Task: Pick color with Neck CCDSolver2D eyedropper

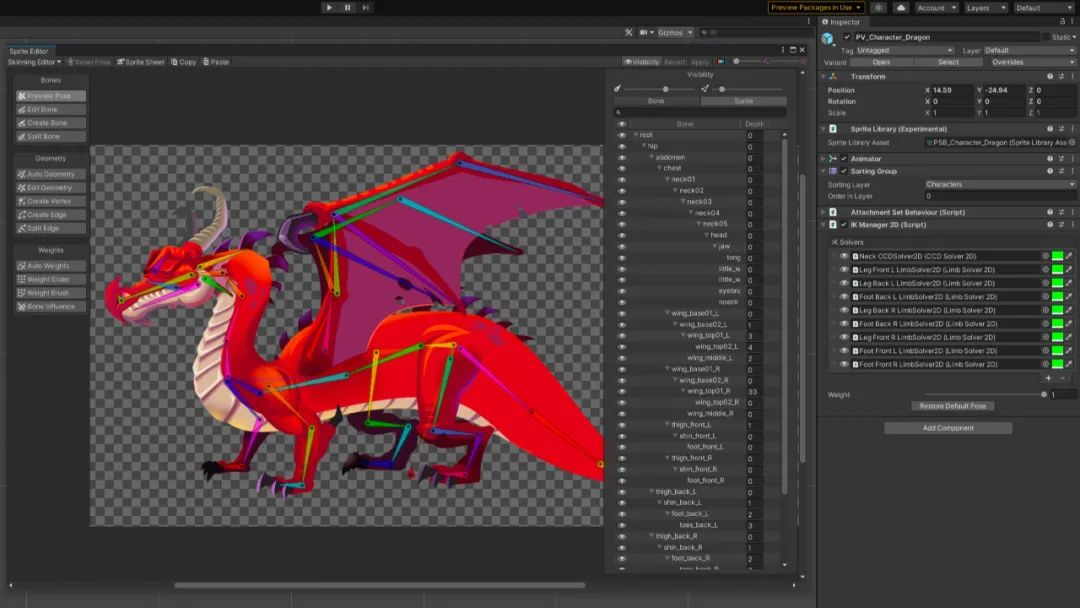Action: [1068, 256]
